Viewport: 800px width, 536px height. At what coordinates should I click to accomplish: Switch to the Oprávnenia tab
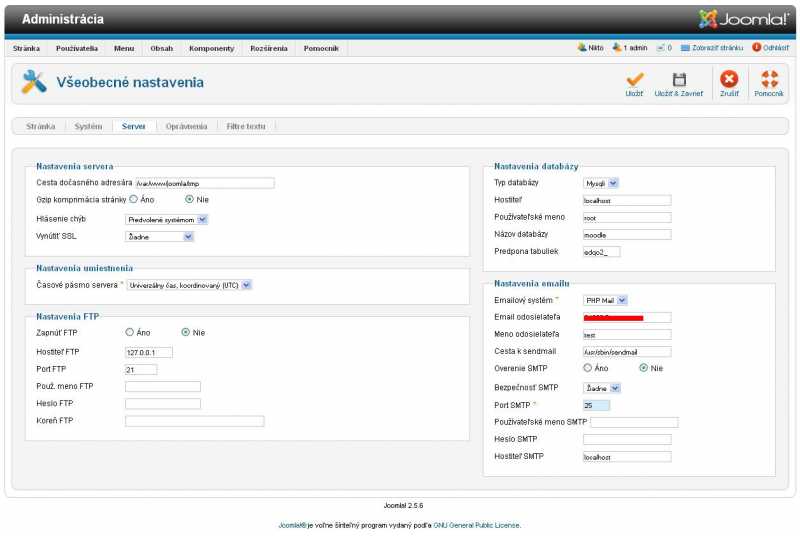click(186, 127)
